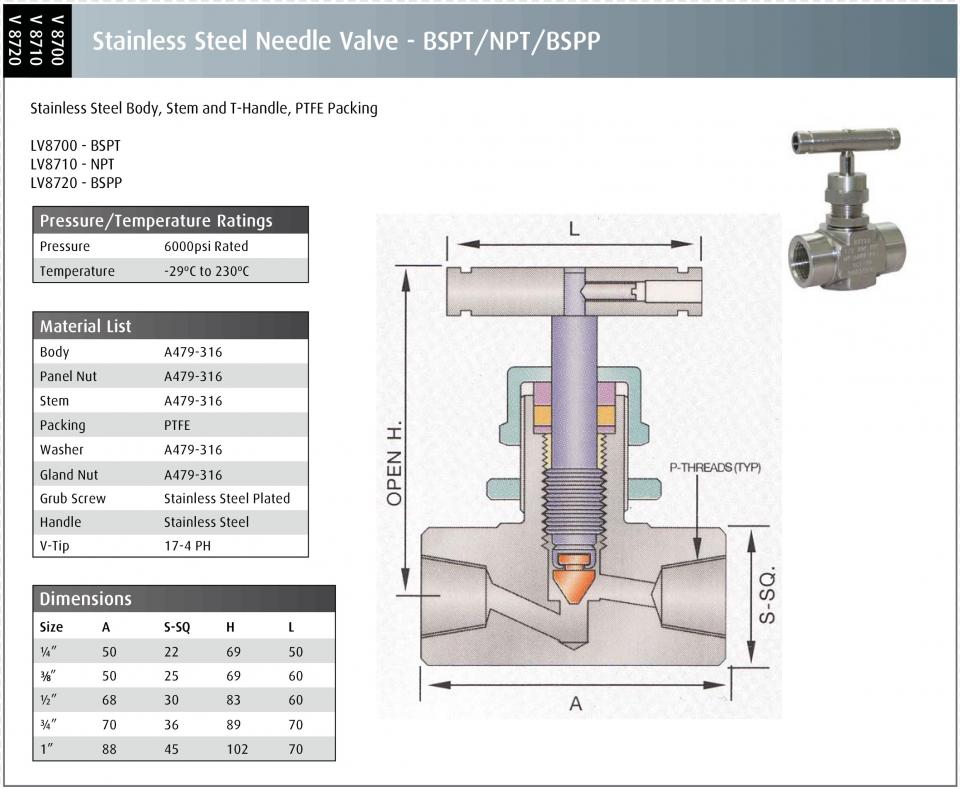
Task: Select the ½" size row in Dimensions
Action: (x=184, y=700)
